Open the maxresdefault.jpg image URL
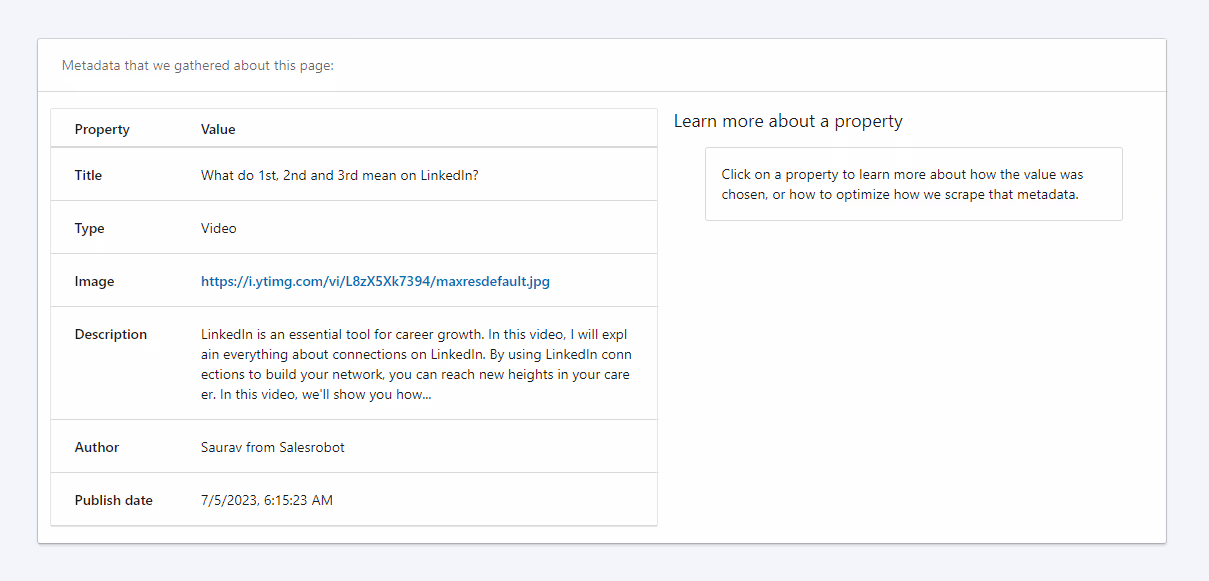 tap(375, 281)
